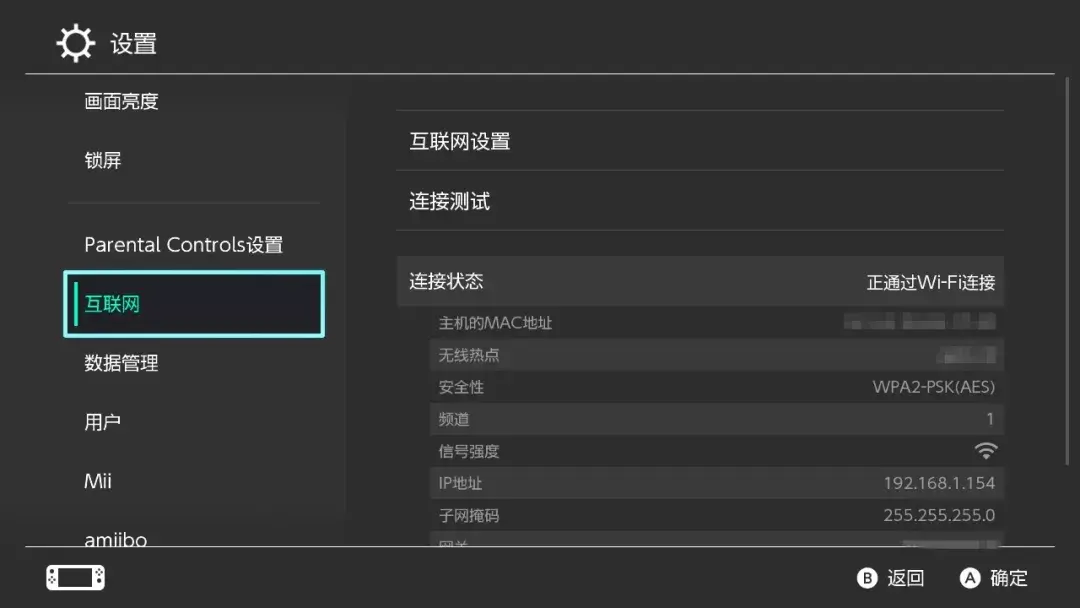
Task: Select 互联网 sidebar item
Action: coord(194,304)
